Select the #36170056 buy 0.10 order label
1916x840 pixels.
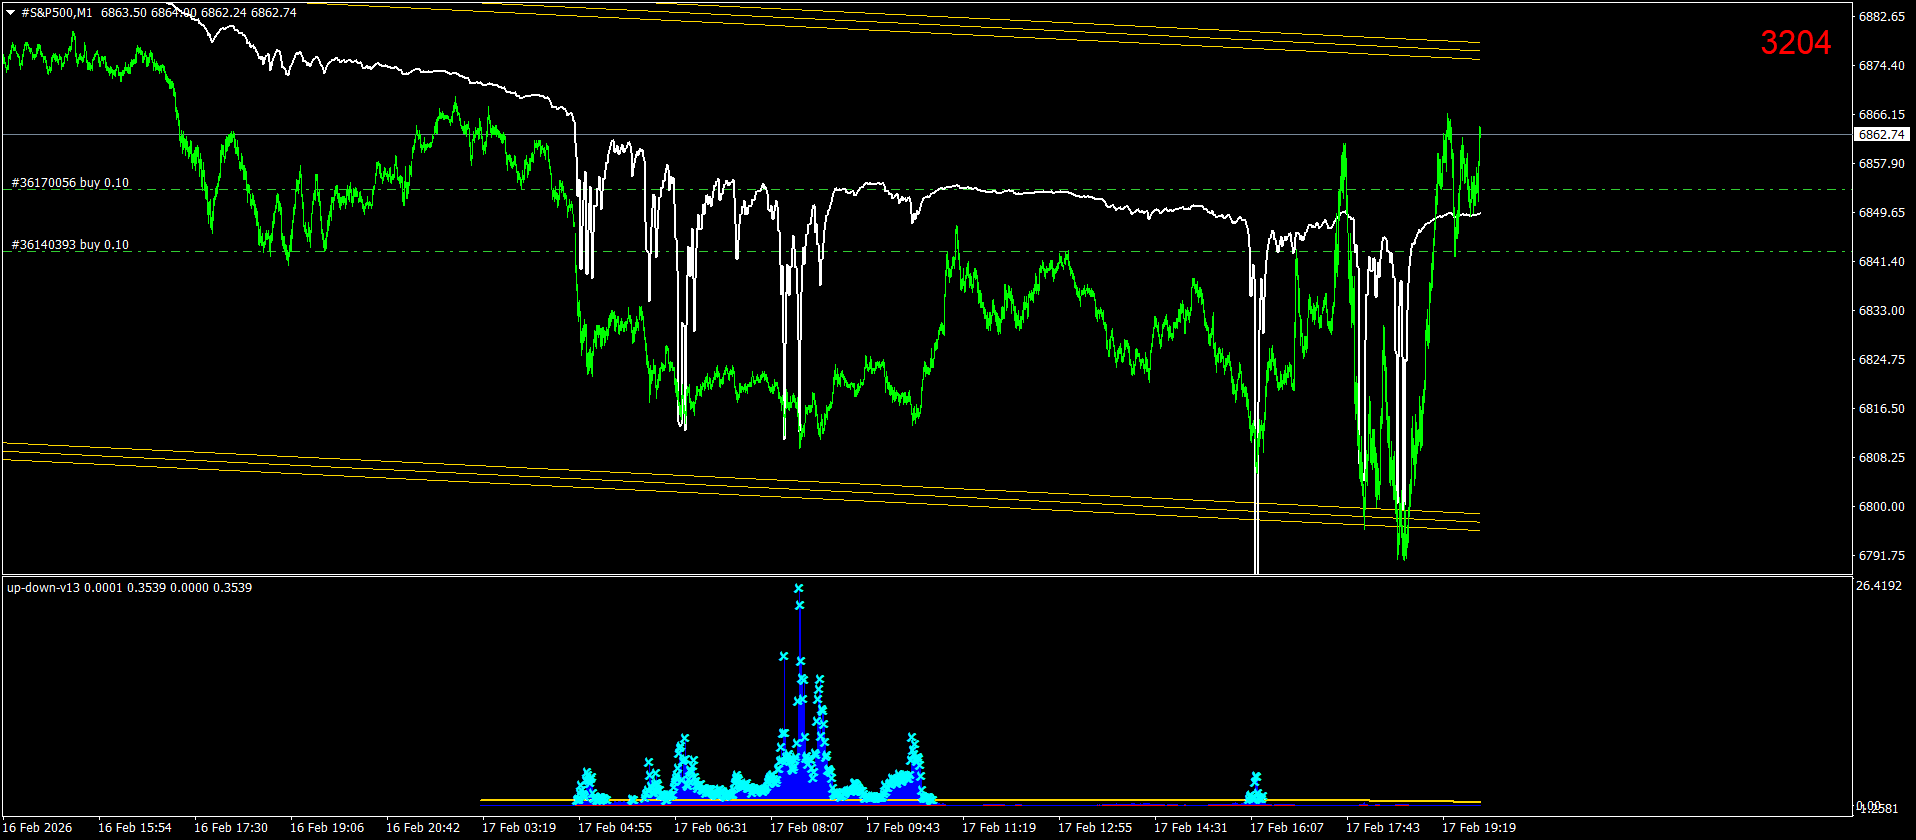coord(70,183)
